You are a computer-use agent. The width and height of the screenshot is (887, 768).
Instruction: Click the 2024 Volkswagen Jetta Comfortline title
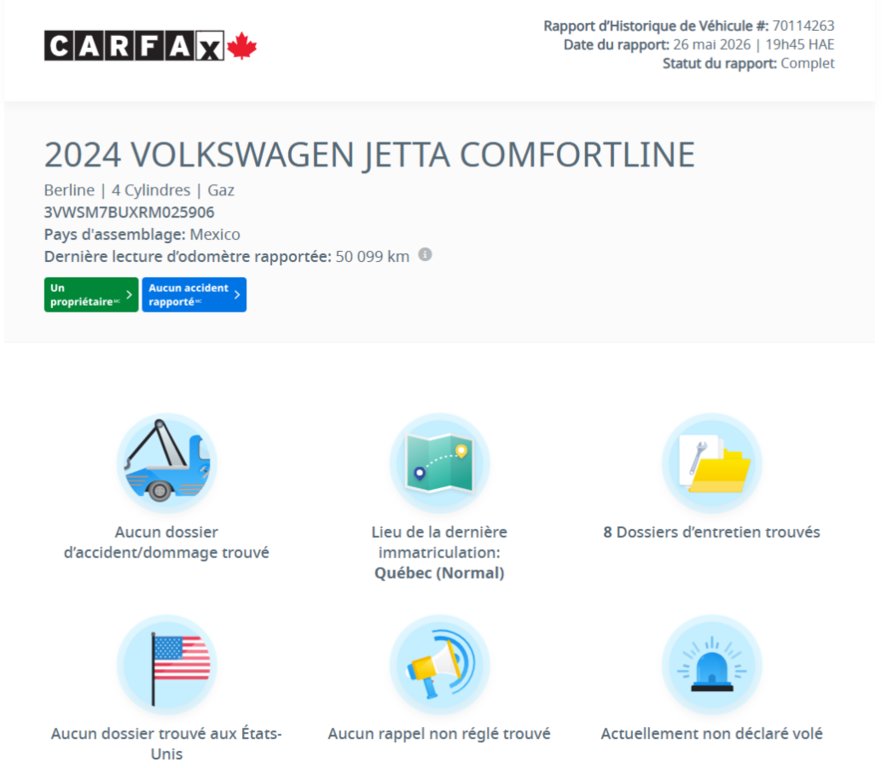tap(369, 154)
